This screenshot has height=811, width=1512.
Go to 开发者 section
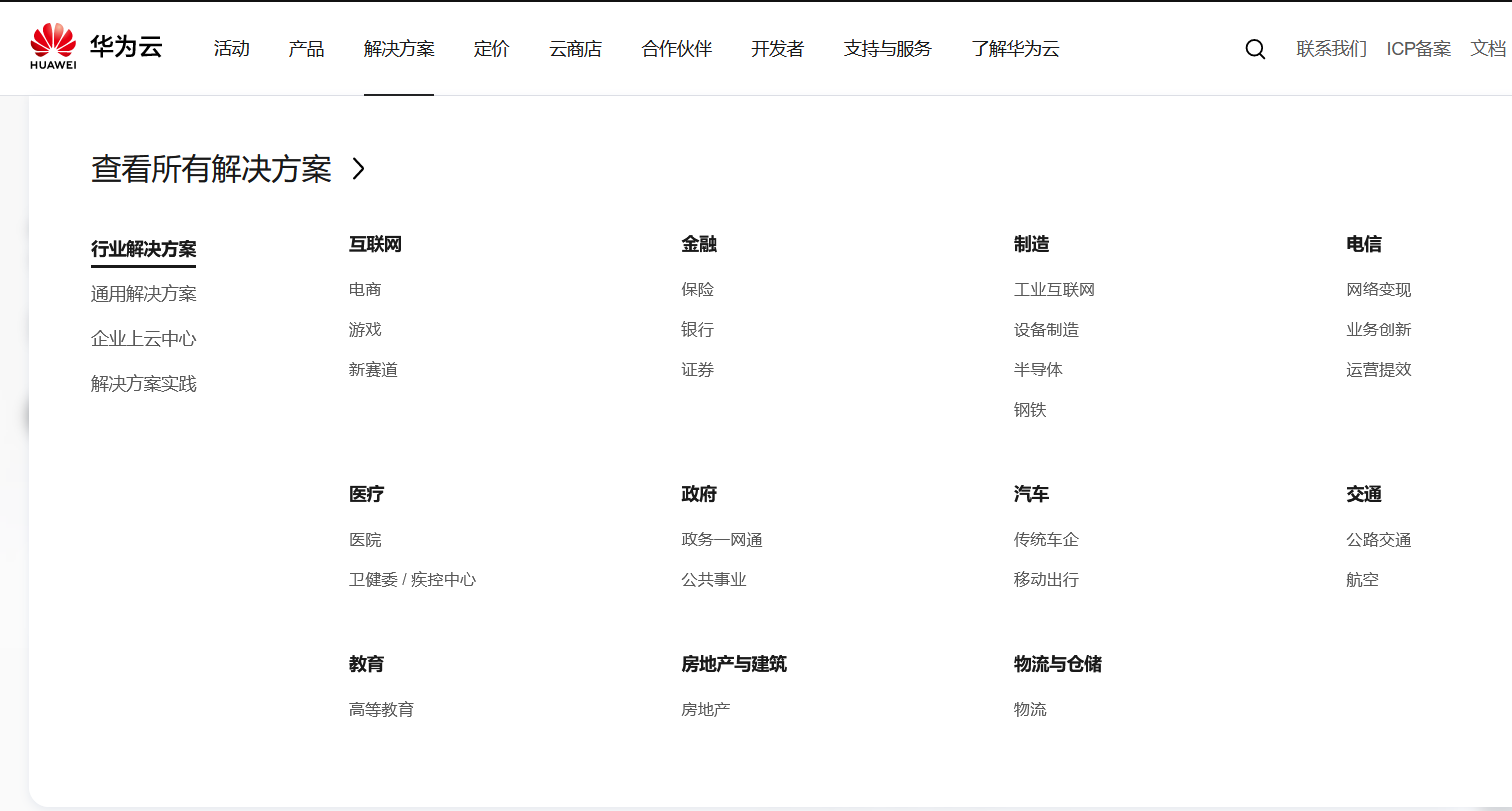(777, 48)
